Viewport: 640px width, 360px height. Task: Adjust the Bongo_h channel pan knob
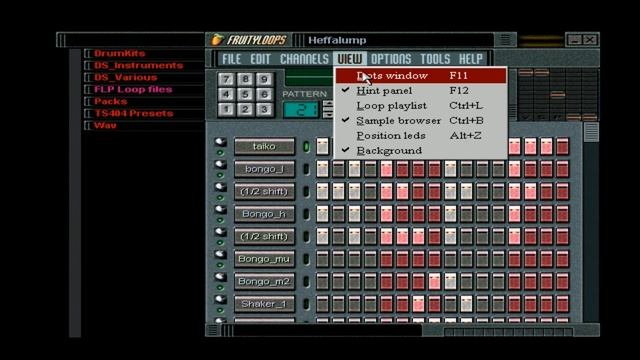point(220,209)
